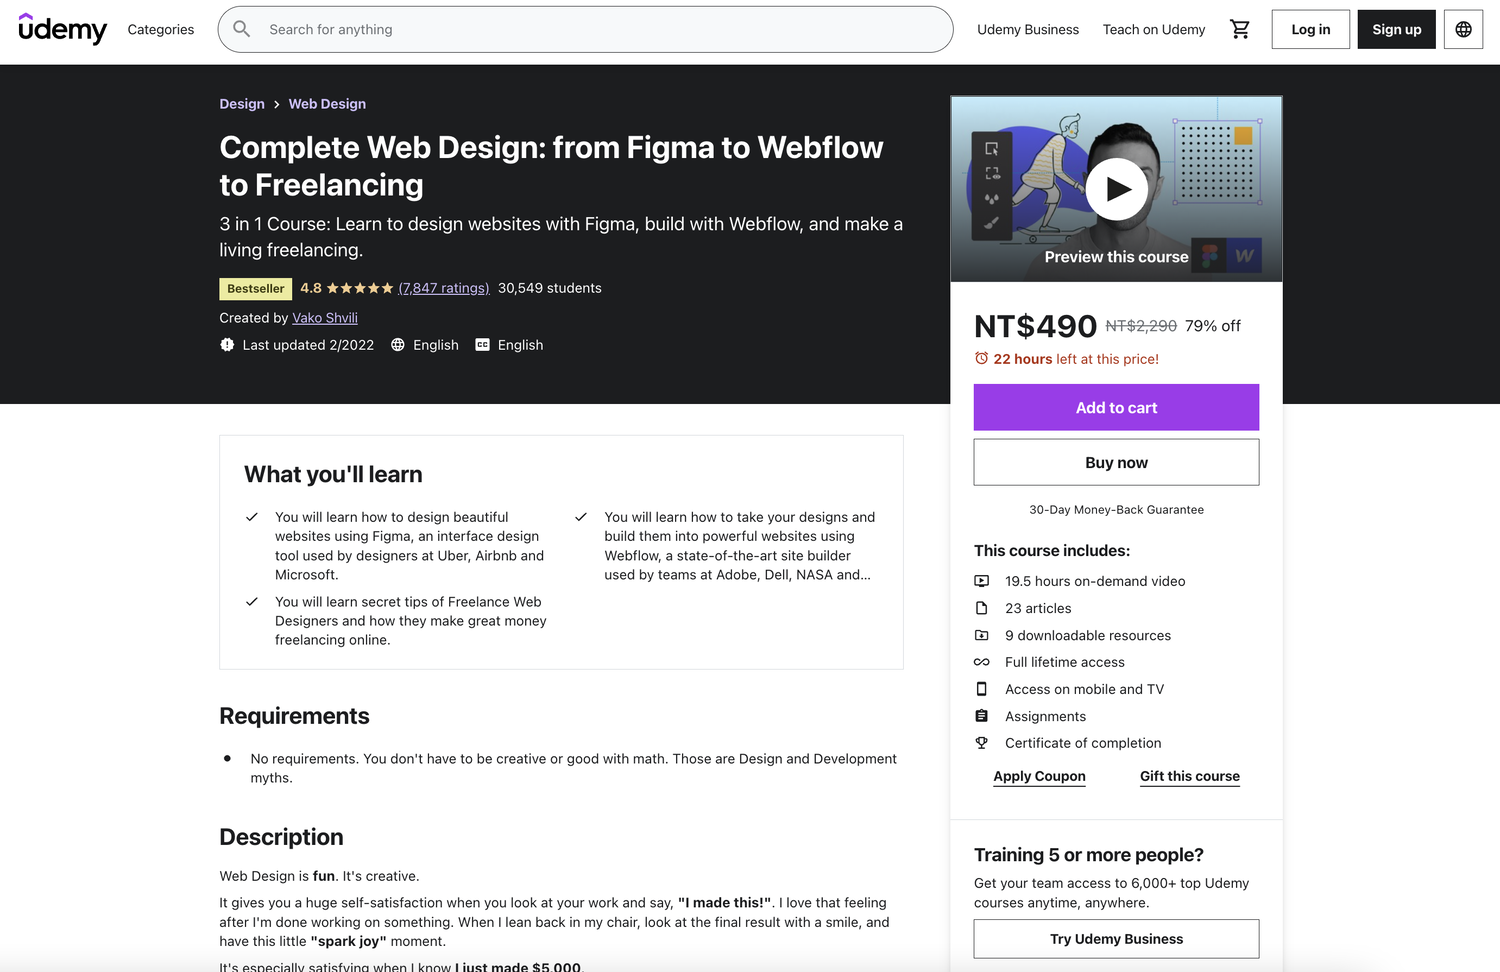
Task: Click the downloadable resources icon
Action: pos(982,635)
